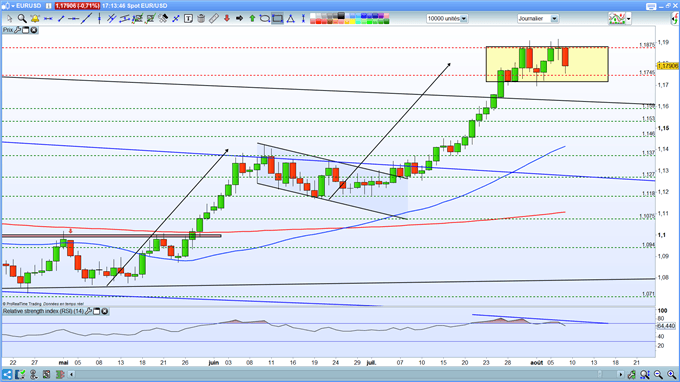Click the 1,17906 current price tag on axis
This screenshot has height=382, width=680.
pos(668,65)
